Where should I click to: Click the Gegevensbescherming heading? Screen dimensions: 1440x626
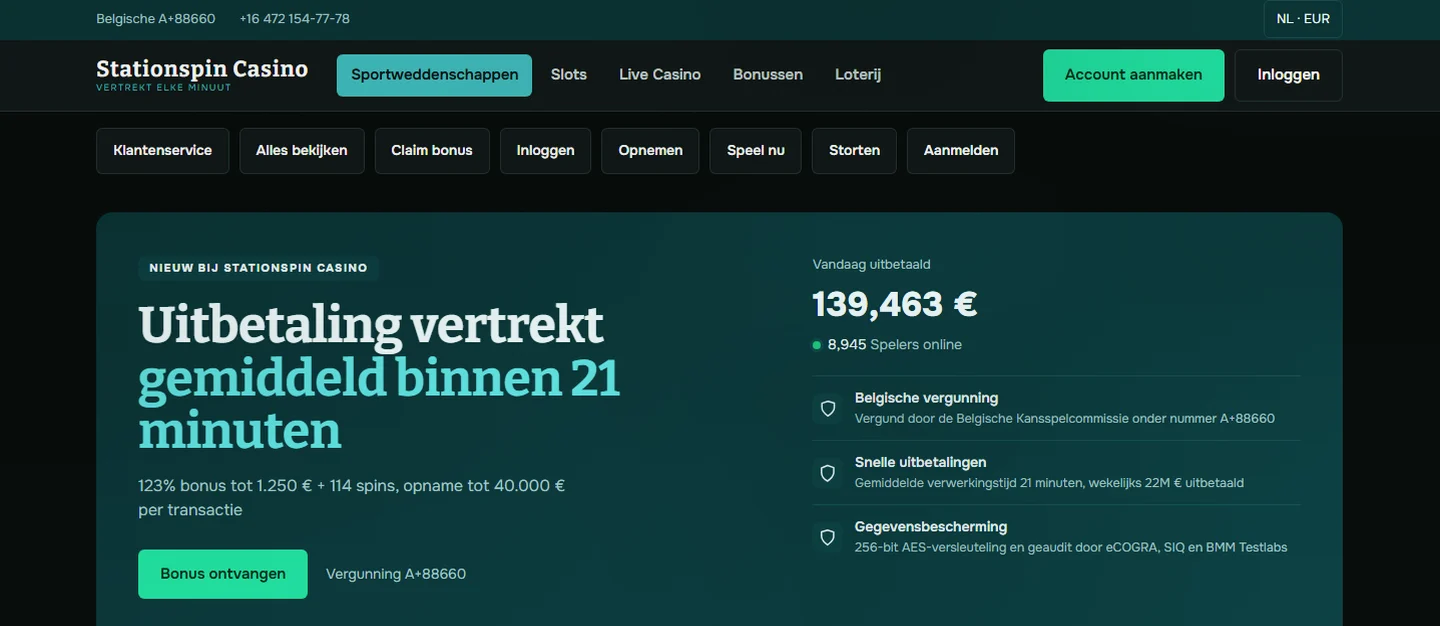(931, 527)
